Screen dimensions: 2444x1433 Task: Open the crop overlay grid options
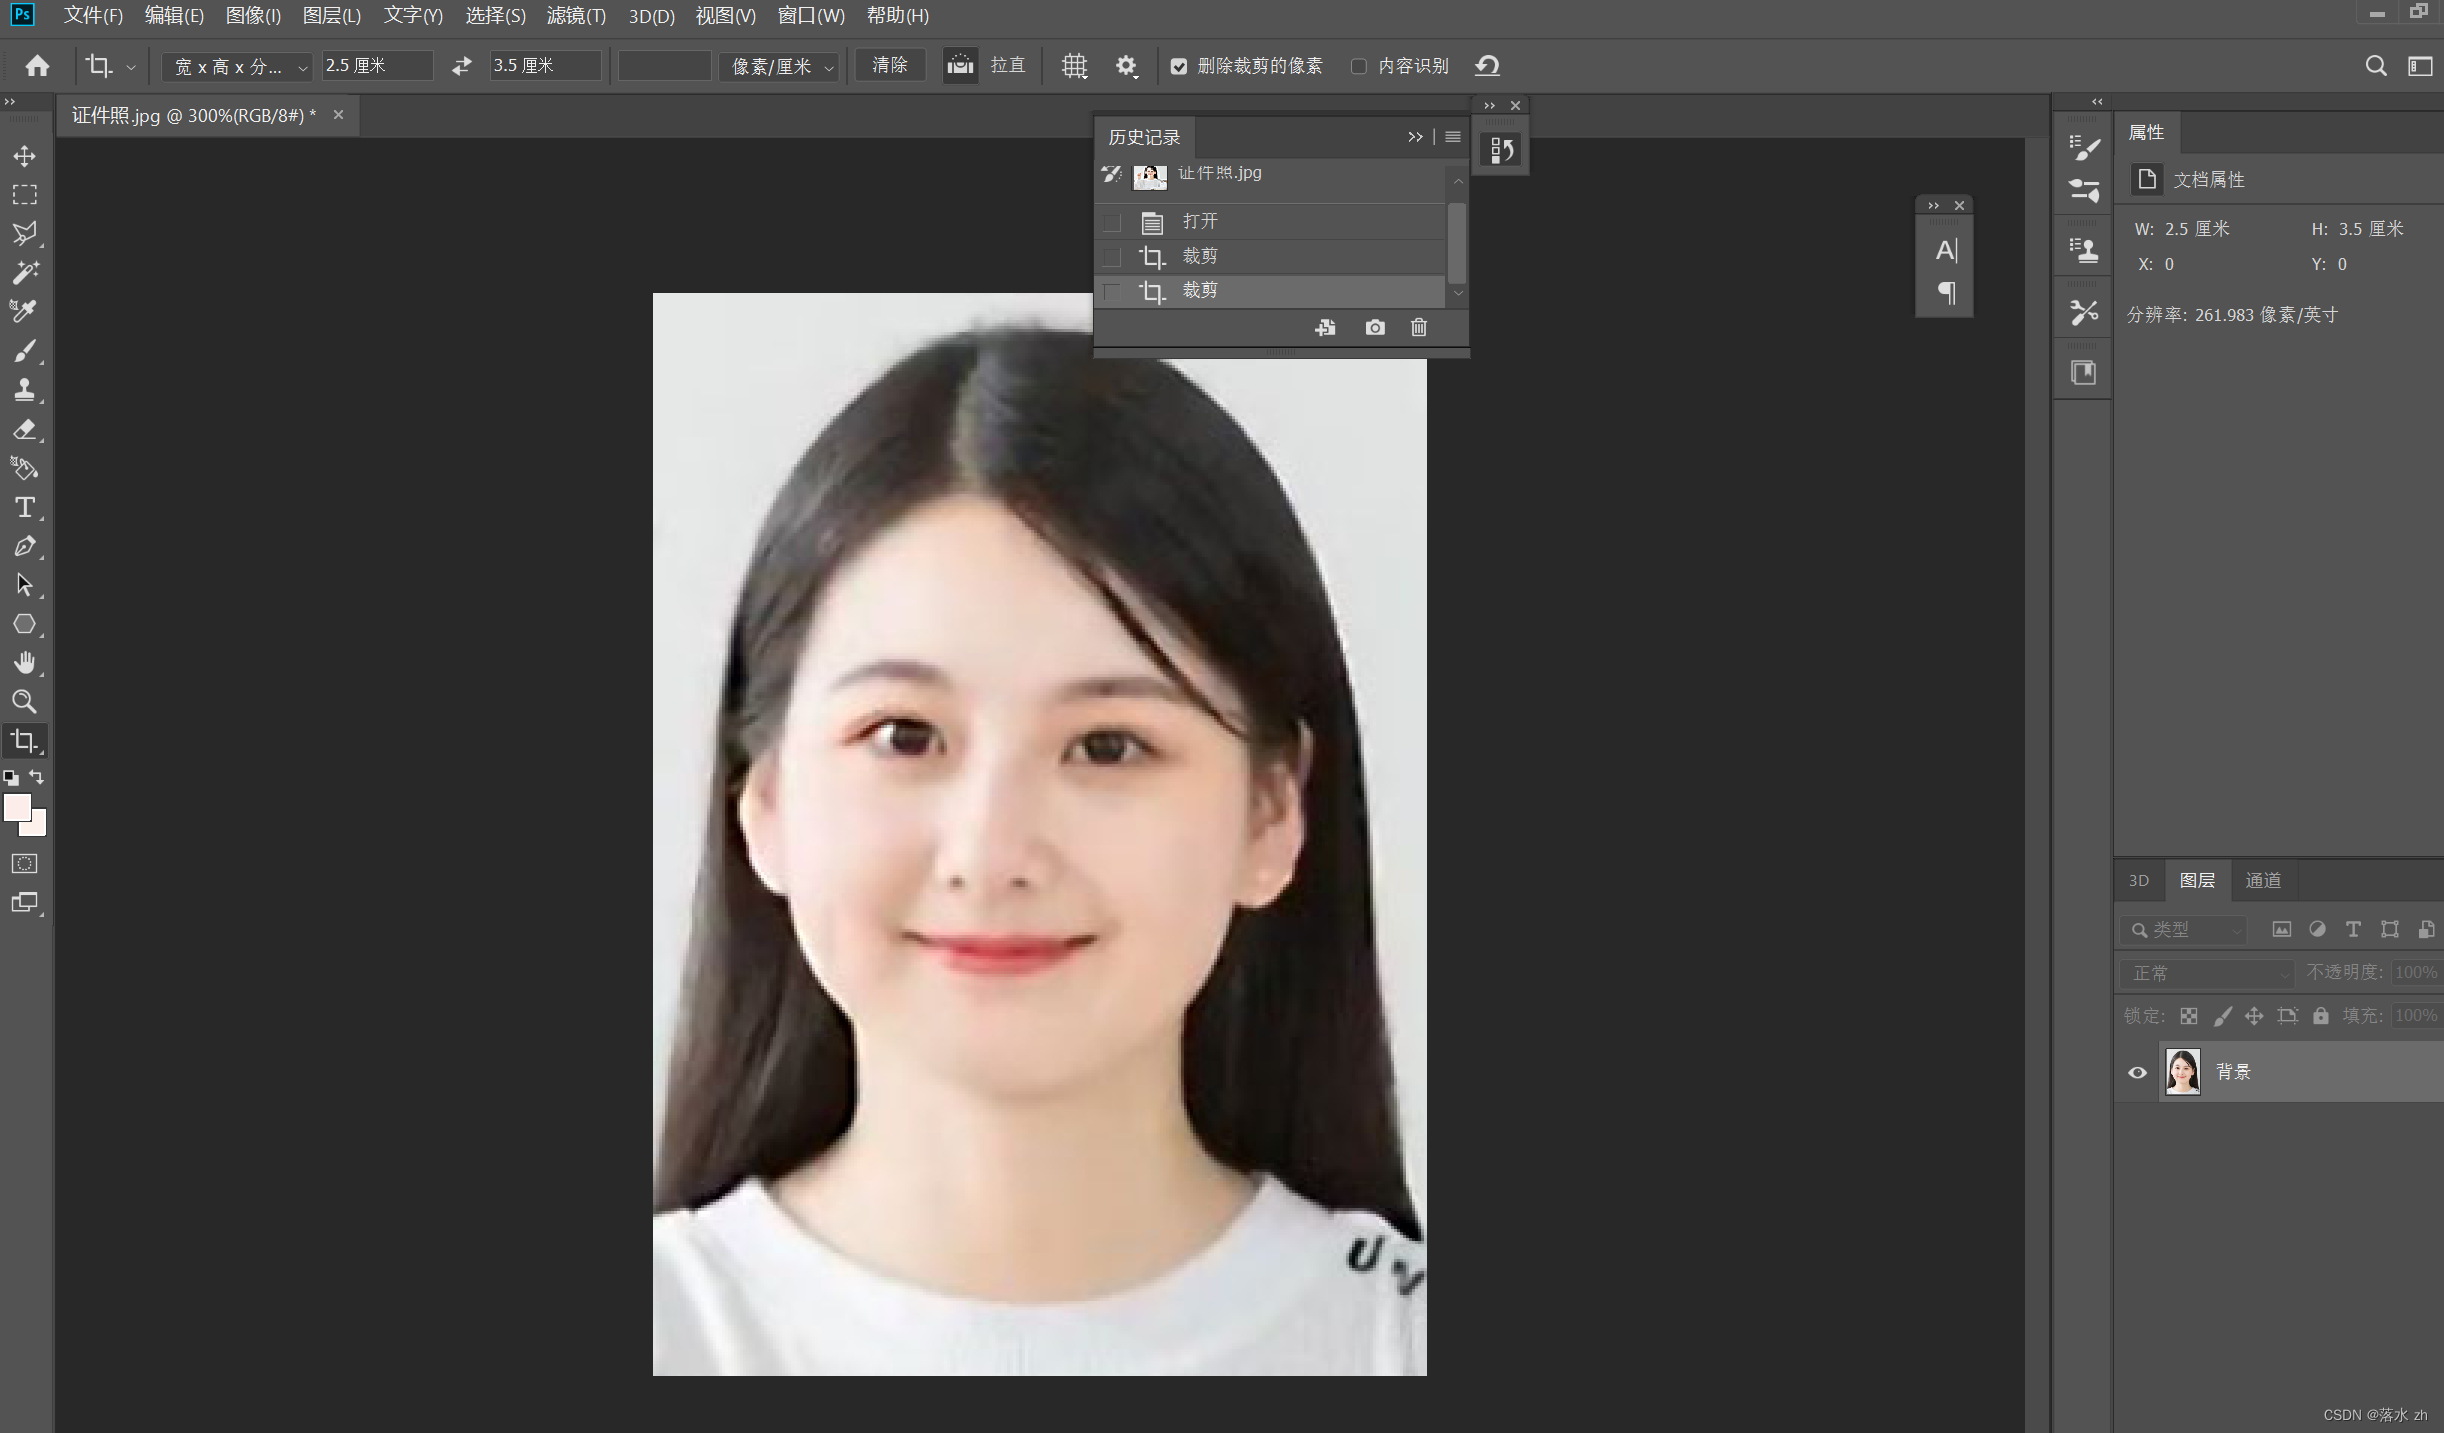tap(1074, 66)
